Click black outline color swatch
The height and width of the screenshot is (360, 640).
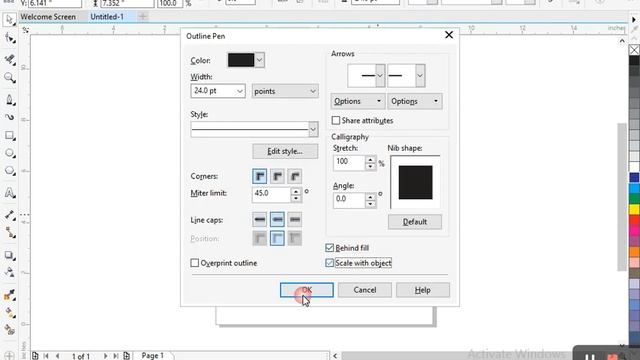(x=241, y=60)
